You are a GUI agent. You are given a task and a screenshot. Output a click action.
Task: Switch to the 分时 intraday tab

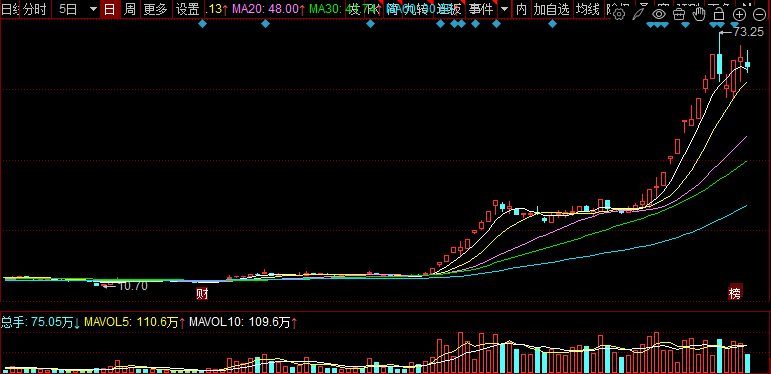pos(35,9)
